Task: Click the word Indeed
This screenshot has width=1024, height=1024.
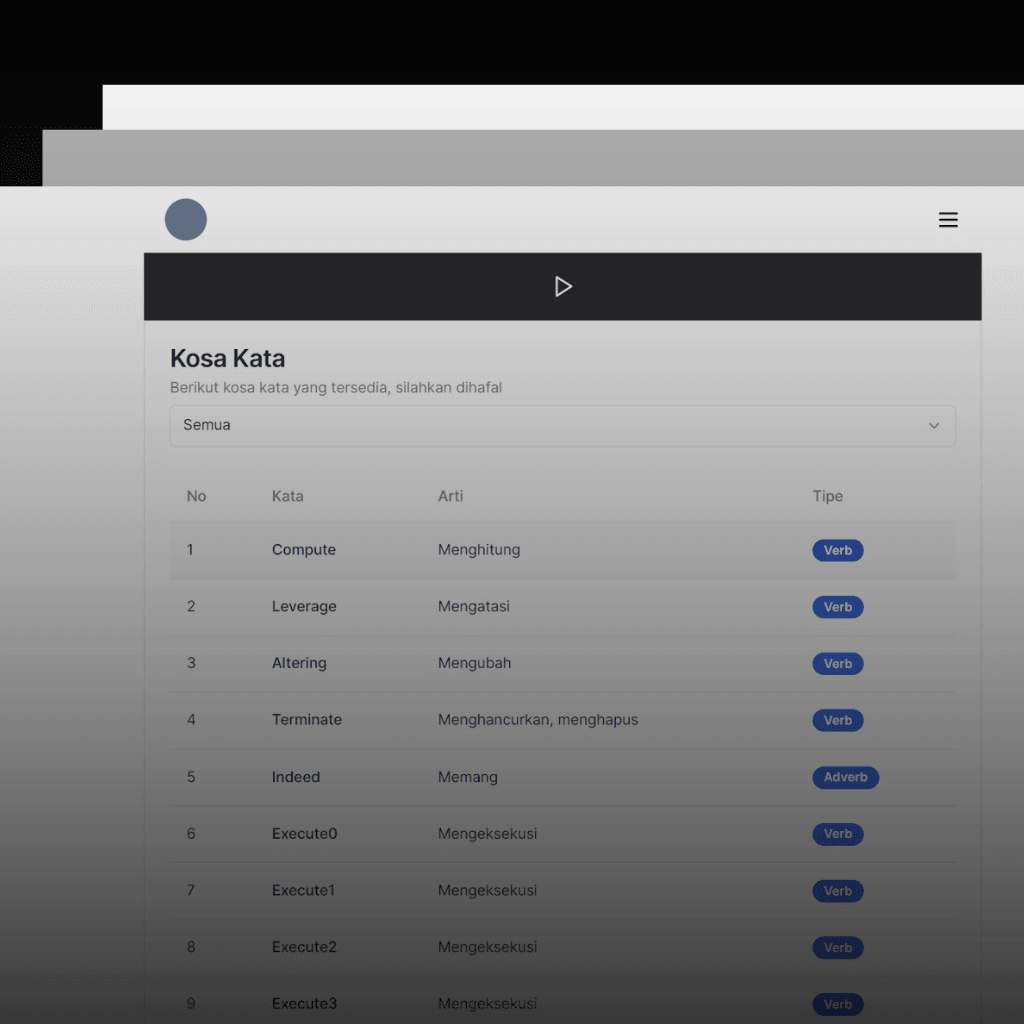Action: (x=296, y=777)
